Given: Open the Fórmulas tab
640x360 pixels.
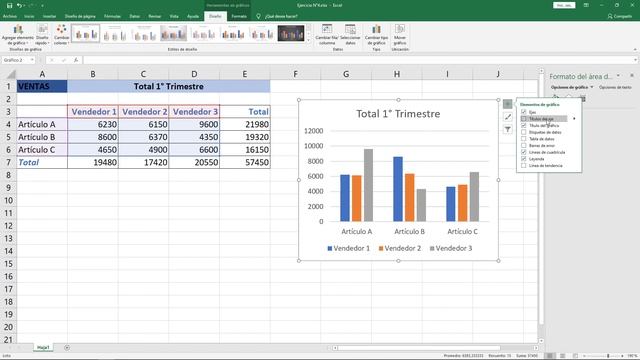Looking at the screenshot, I should click(x=112, y=16).
